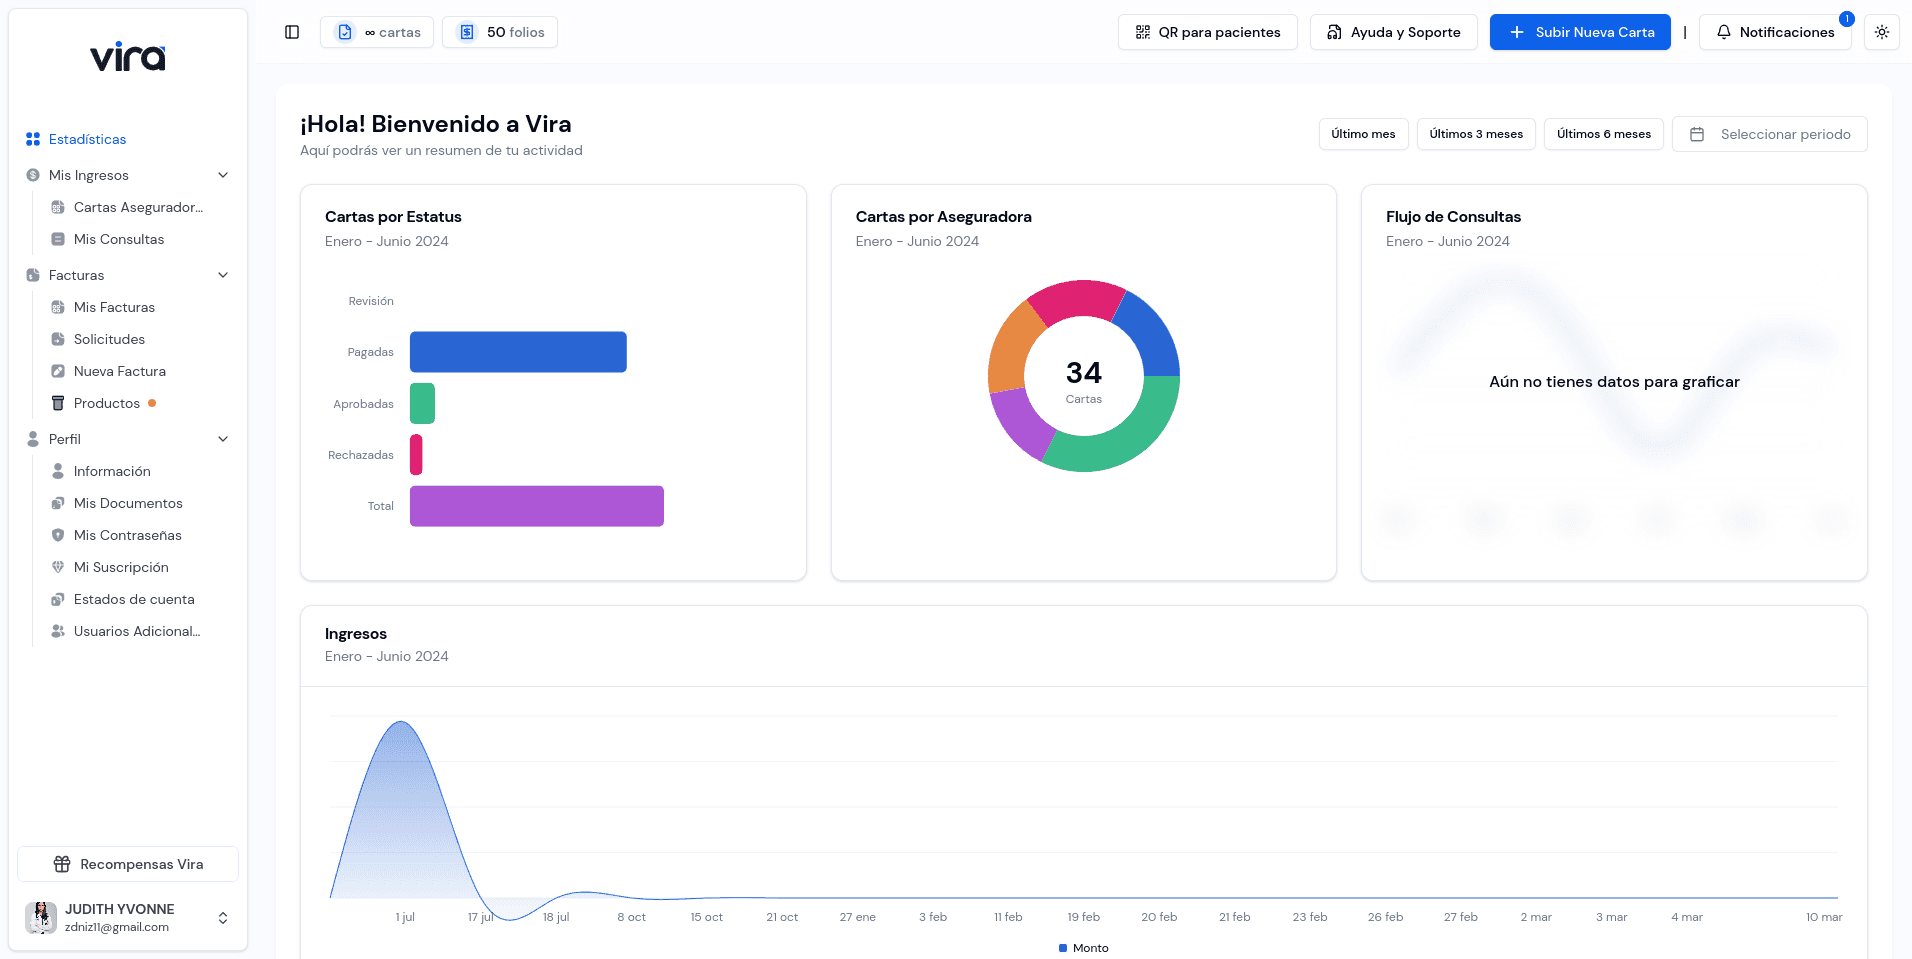Click the headset support icon

[1334, 32]
